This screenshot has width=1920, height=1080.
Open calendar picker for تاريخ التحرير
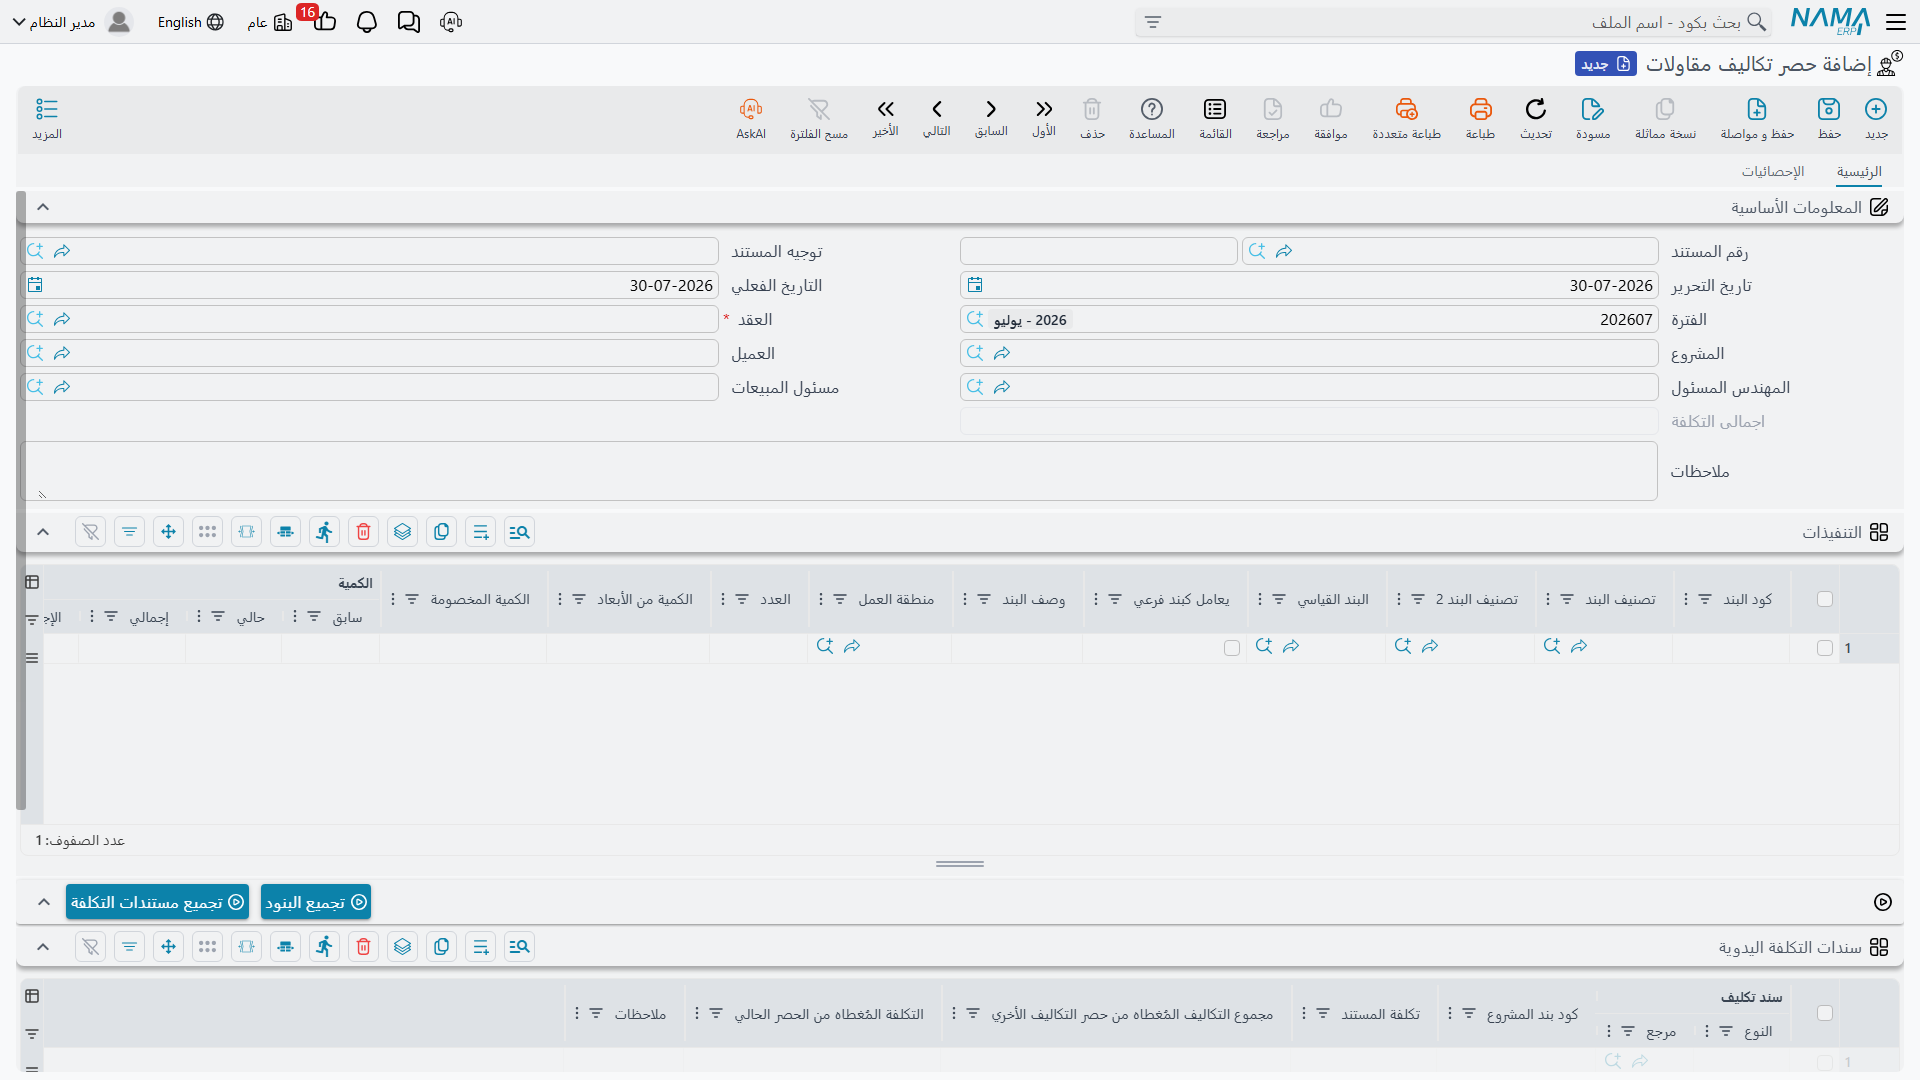click(975, 285)
